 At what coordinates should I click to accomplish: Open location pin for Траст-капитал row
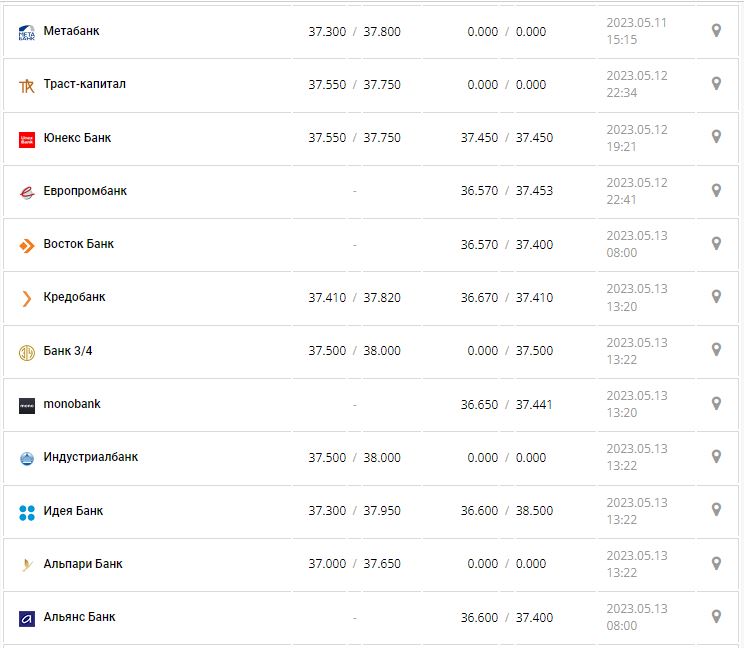pos(716,84)
